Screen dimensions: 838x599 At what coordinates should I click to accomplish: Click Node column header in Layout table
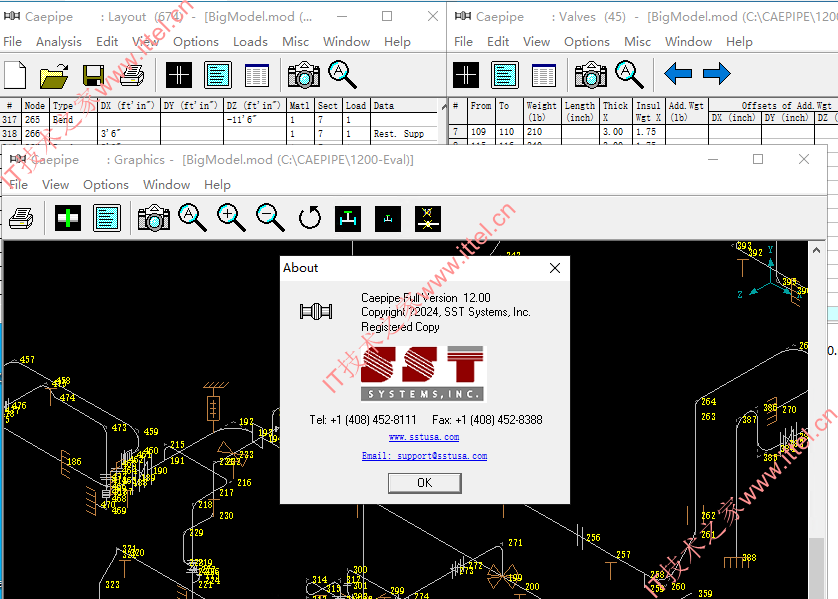pyautogui.click(x=36, y=106)
